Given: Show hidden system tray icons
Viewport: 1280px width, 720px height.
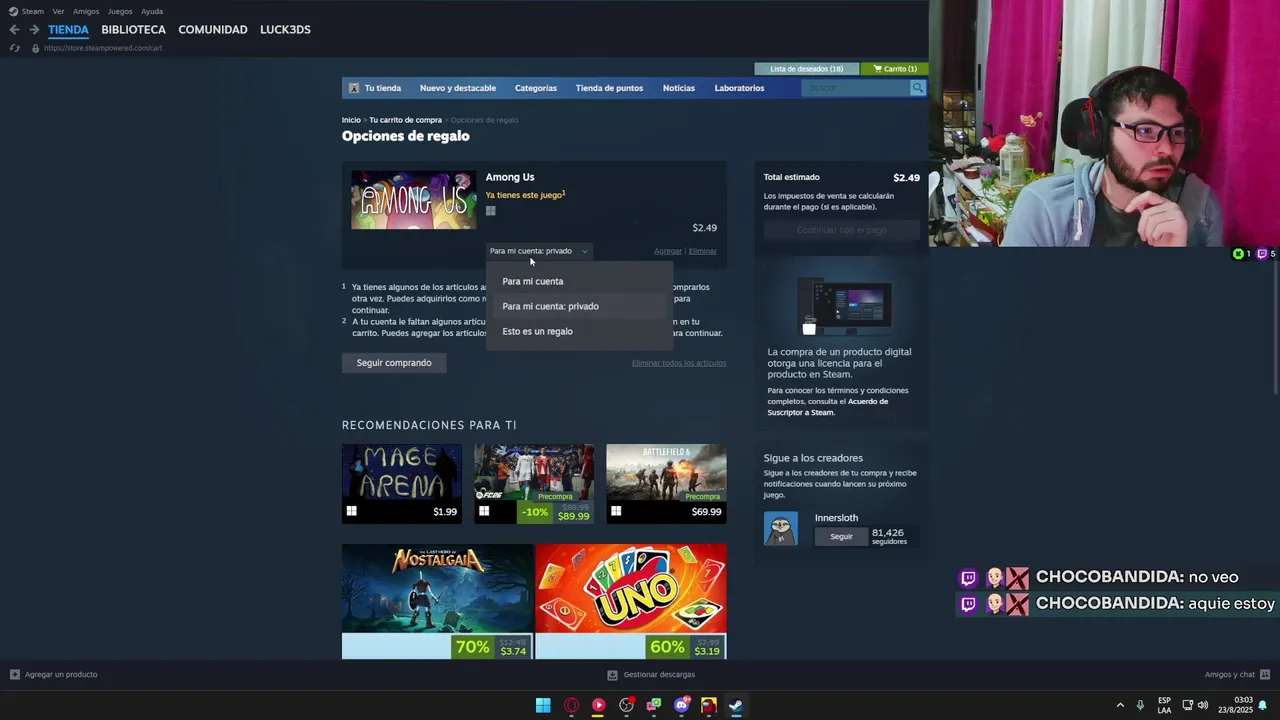Looking at the screenshot, I should click(x=1120, y=705).
